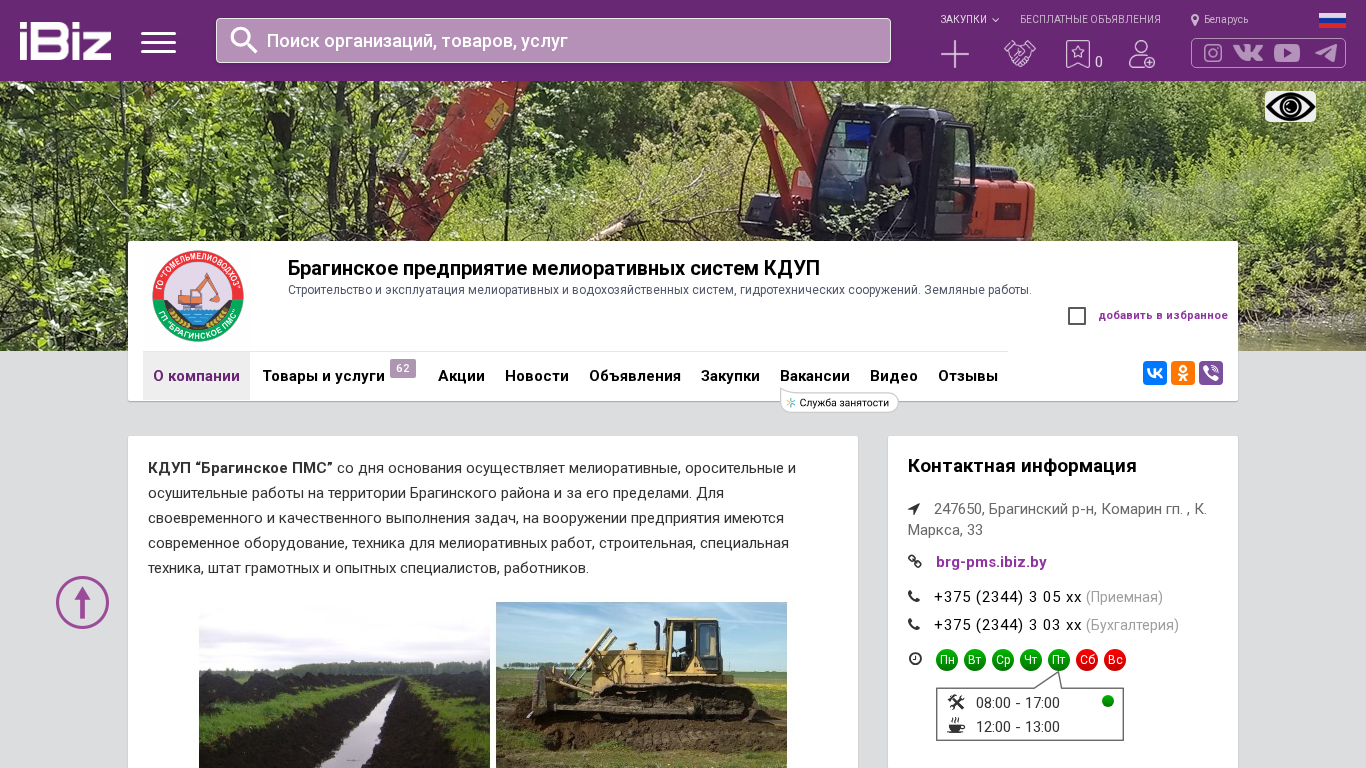Viewport: 1366px width, 768px height.
Task: Share the page via Viber button
Action: point(1211,373)
